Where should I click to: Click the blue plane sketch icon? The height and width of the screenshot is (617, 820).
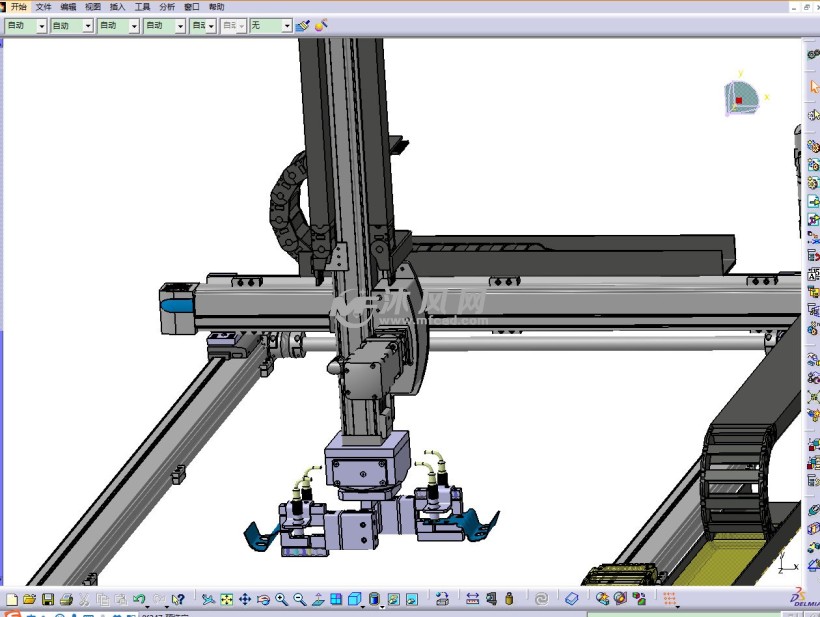(x=572, y=599)
